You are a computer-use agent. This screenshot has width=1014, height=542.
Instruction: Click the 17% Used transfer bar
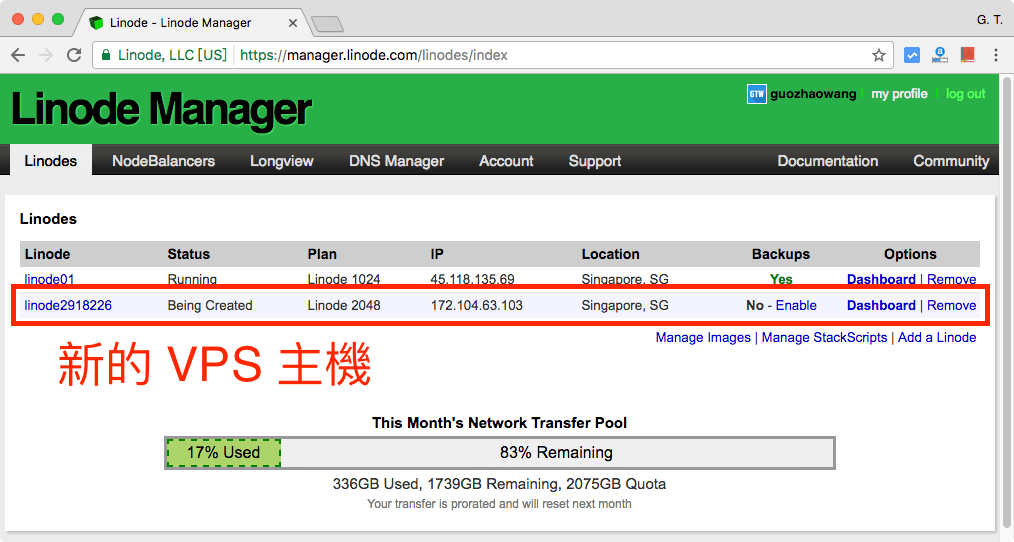223,452
